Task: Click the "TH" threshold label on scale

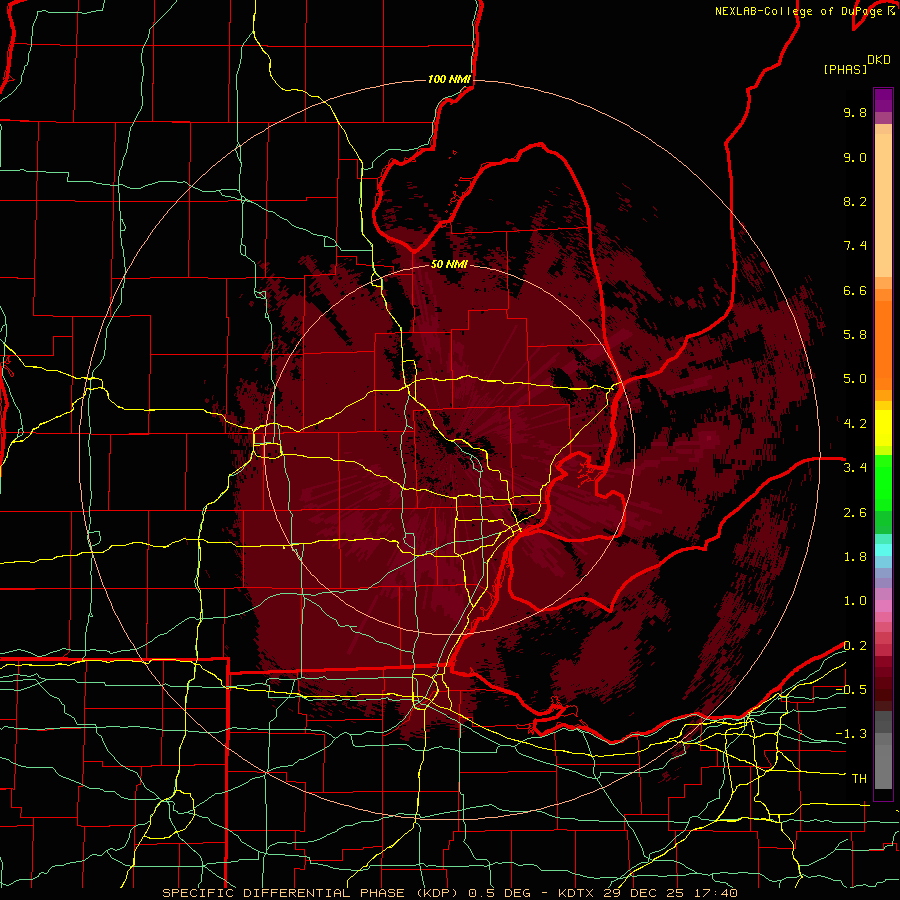Action: (859, 779)
